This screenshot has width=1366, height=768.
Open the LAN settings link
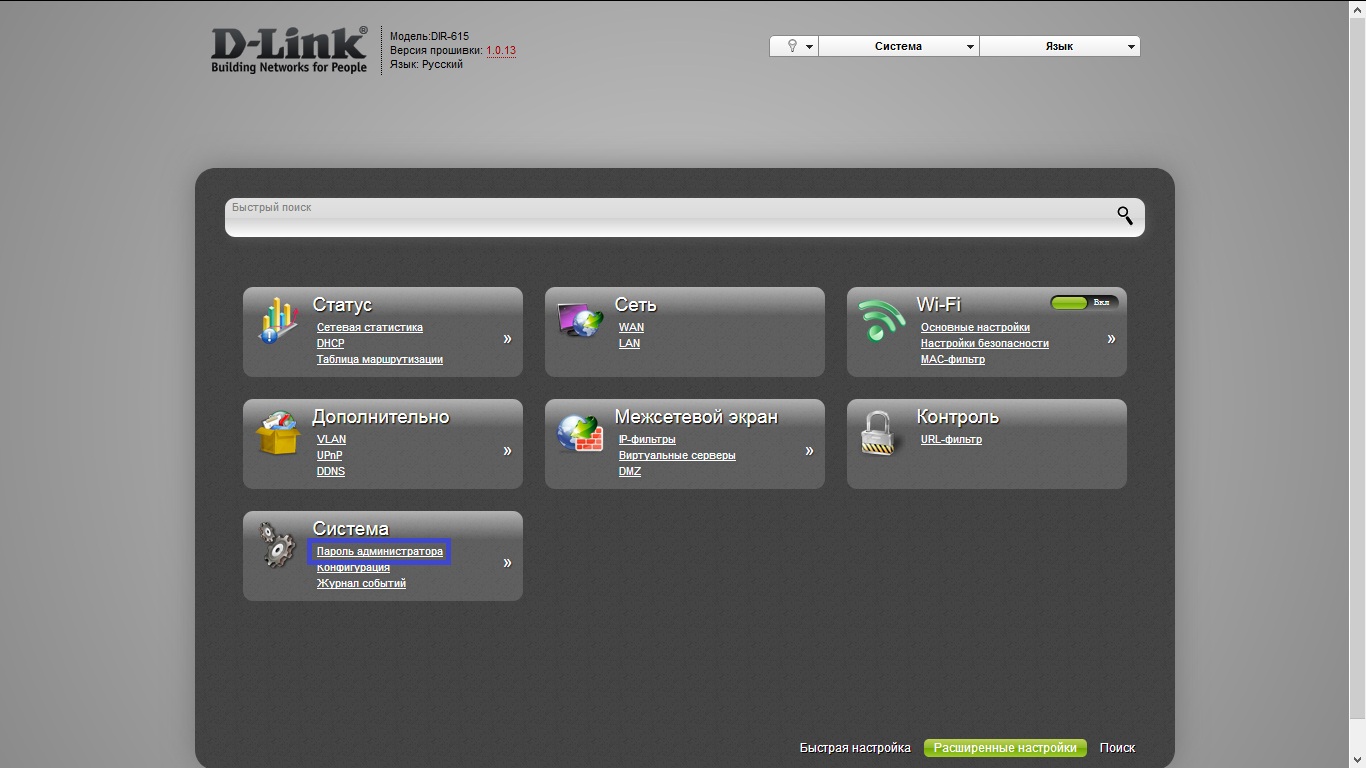click(x=629, y=344)
